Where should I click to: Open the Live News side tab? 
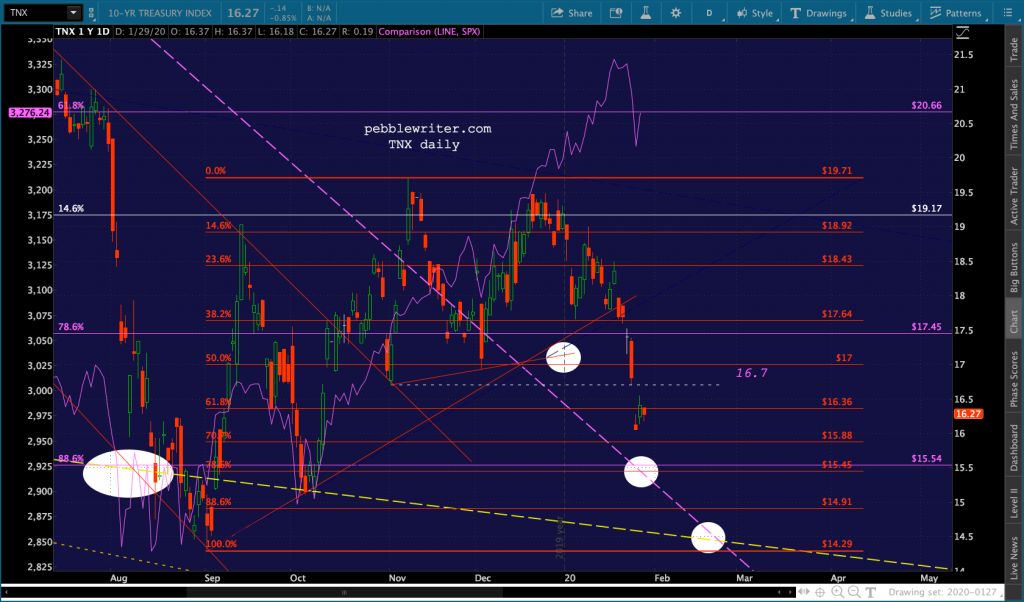(x=1014, y=558)
